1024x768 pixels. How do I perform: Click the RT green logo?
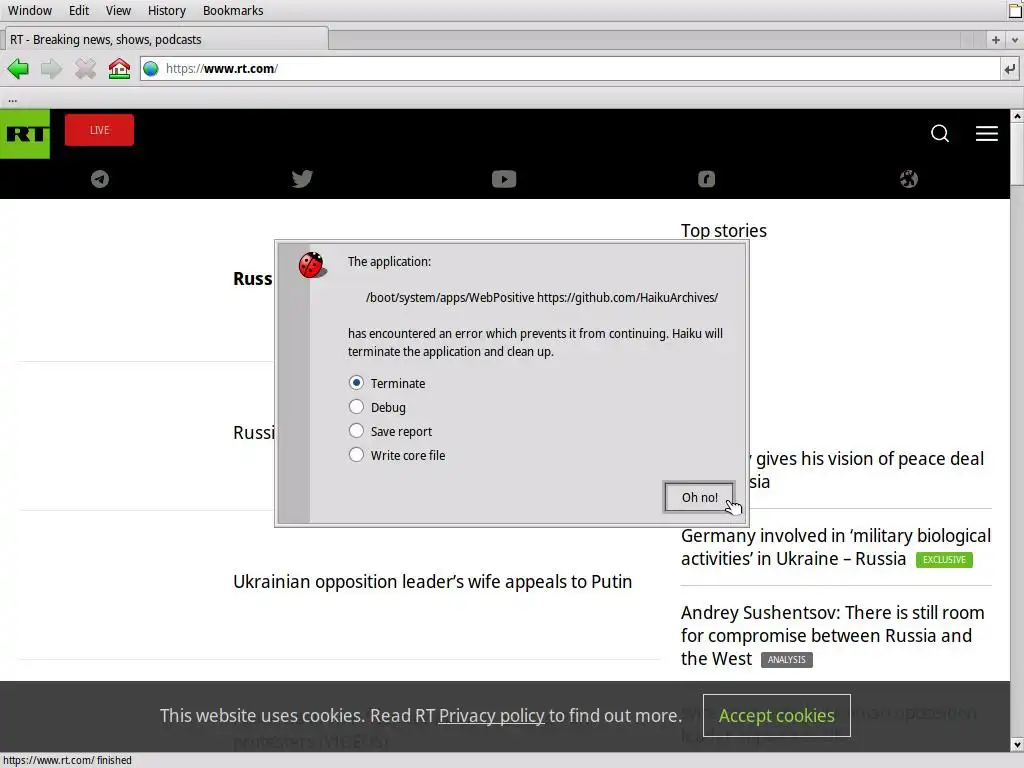pyautogui.click(x=25, y=134)
